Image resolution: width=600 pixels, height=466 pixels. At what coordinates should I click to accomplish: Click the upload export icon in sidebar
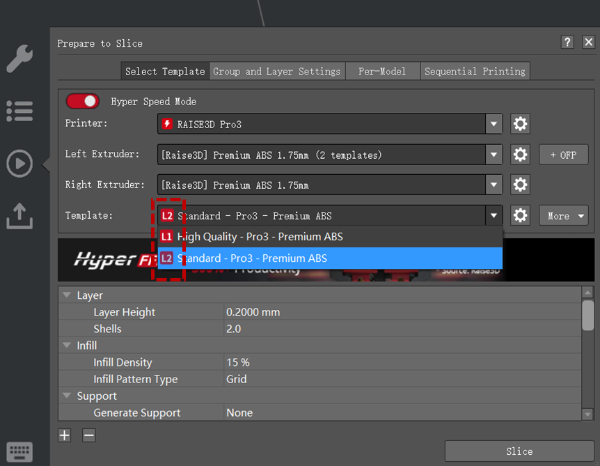pyautogui.click(x=20, y=216)
